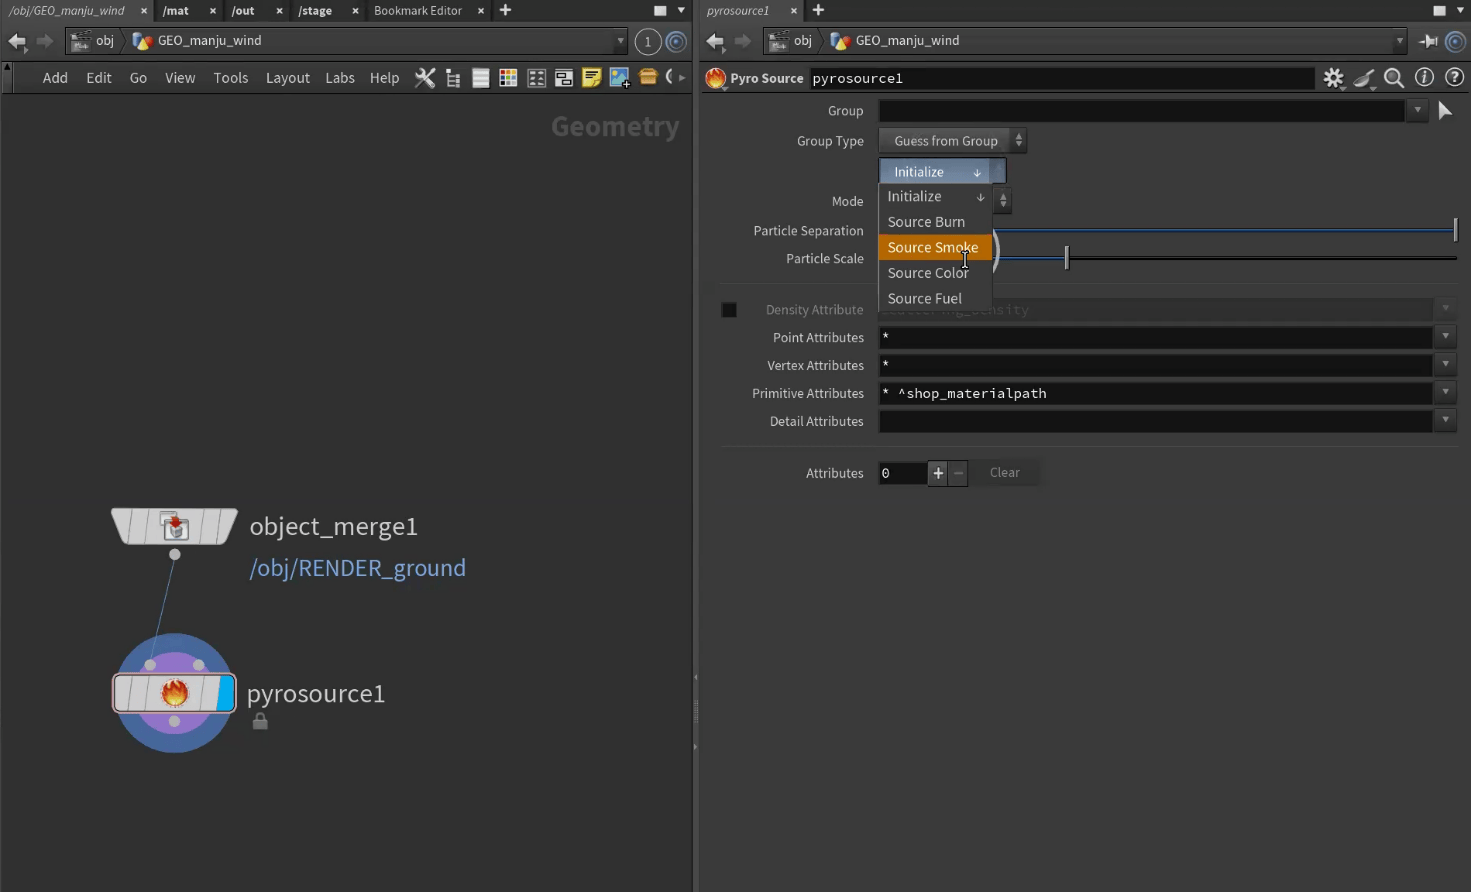The width and height of the screenshot is (1471, 892).
Task: Add a sticky note in network editor
Action: click(x=591, y=78)
